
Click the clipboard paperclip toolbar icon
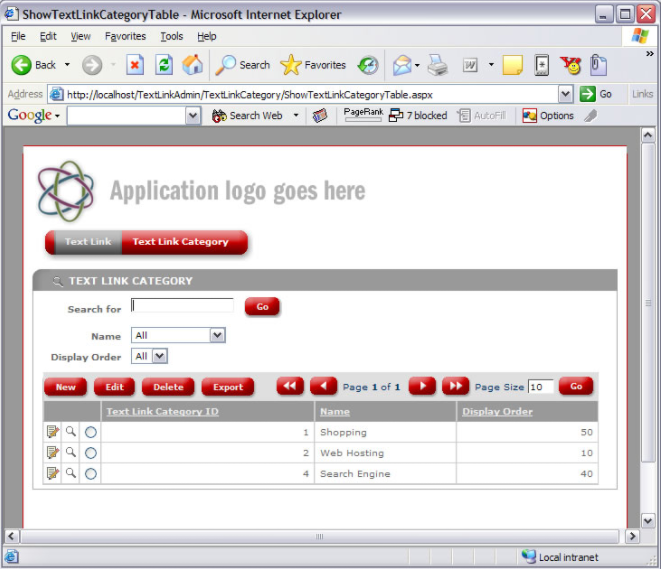point(598,65)
